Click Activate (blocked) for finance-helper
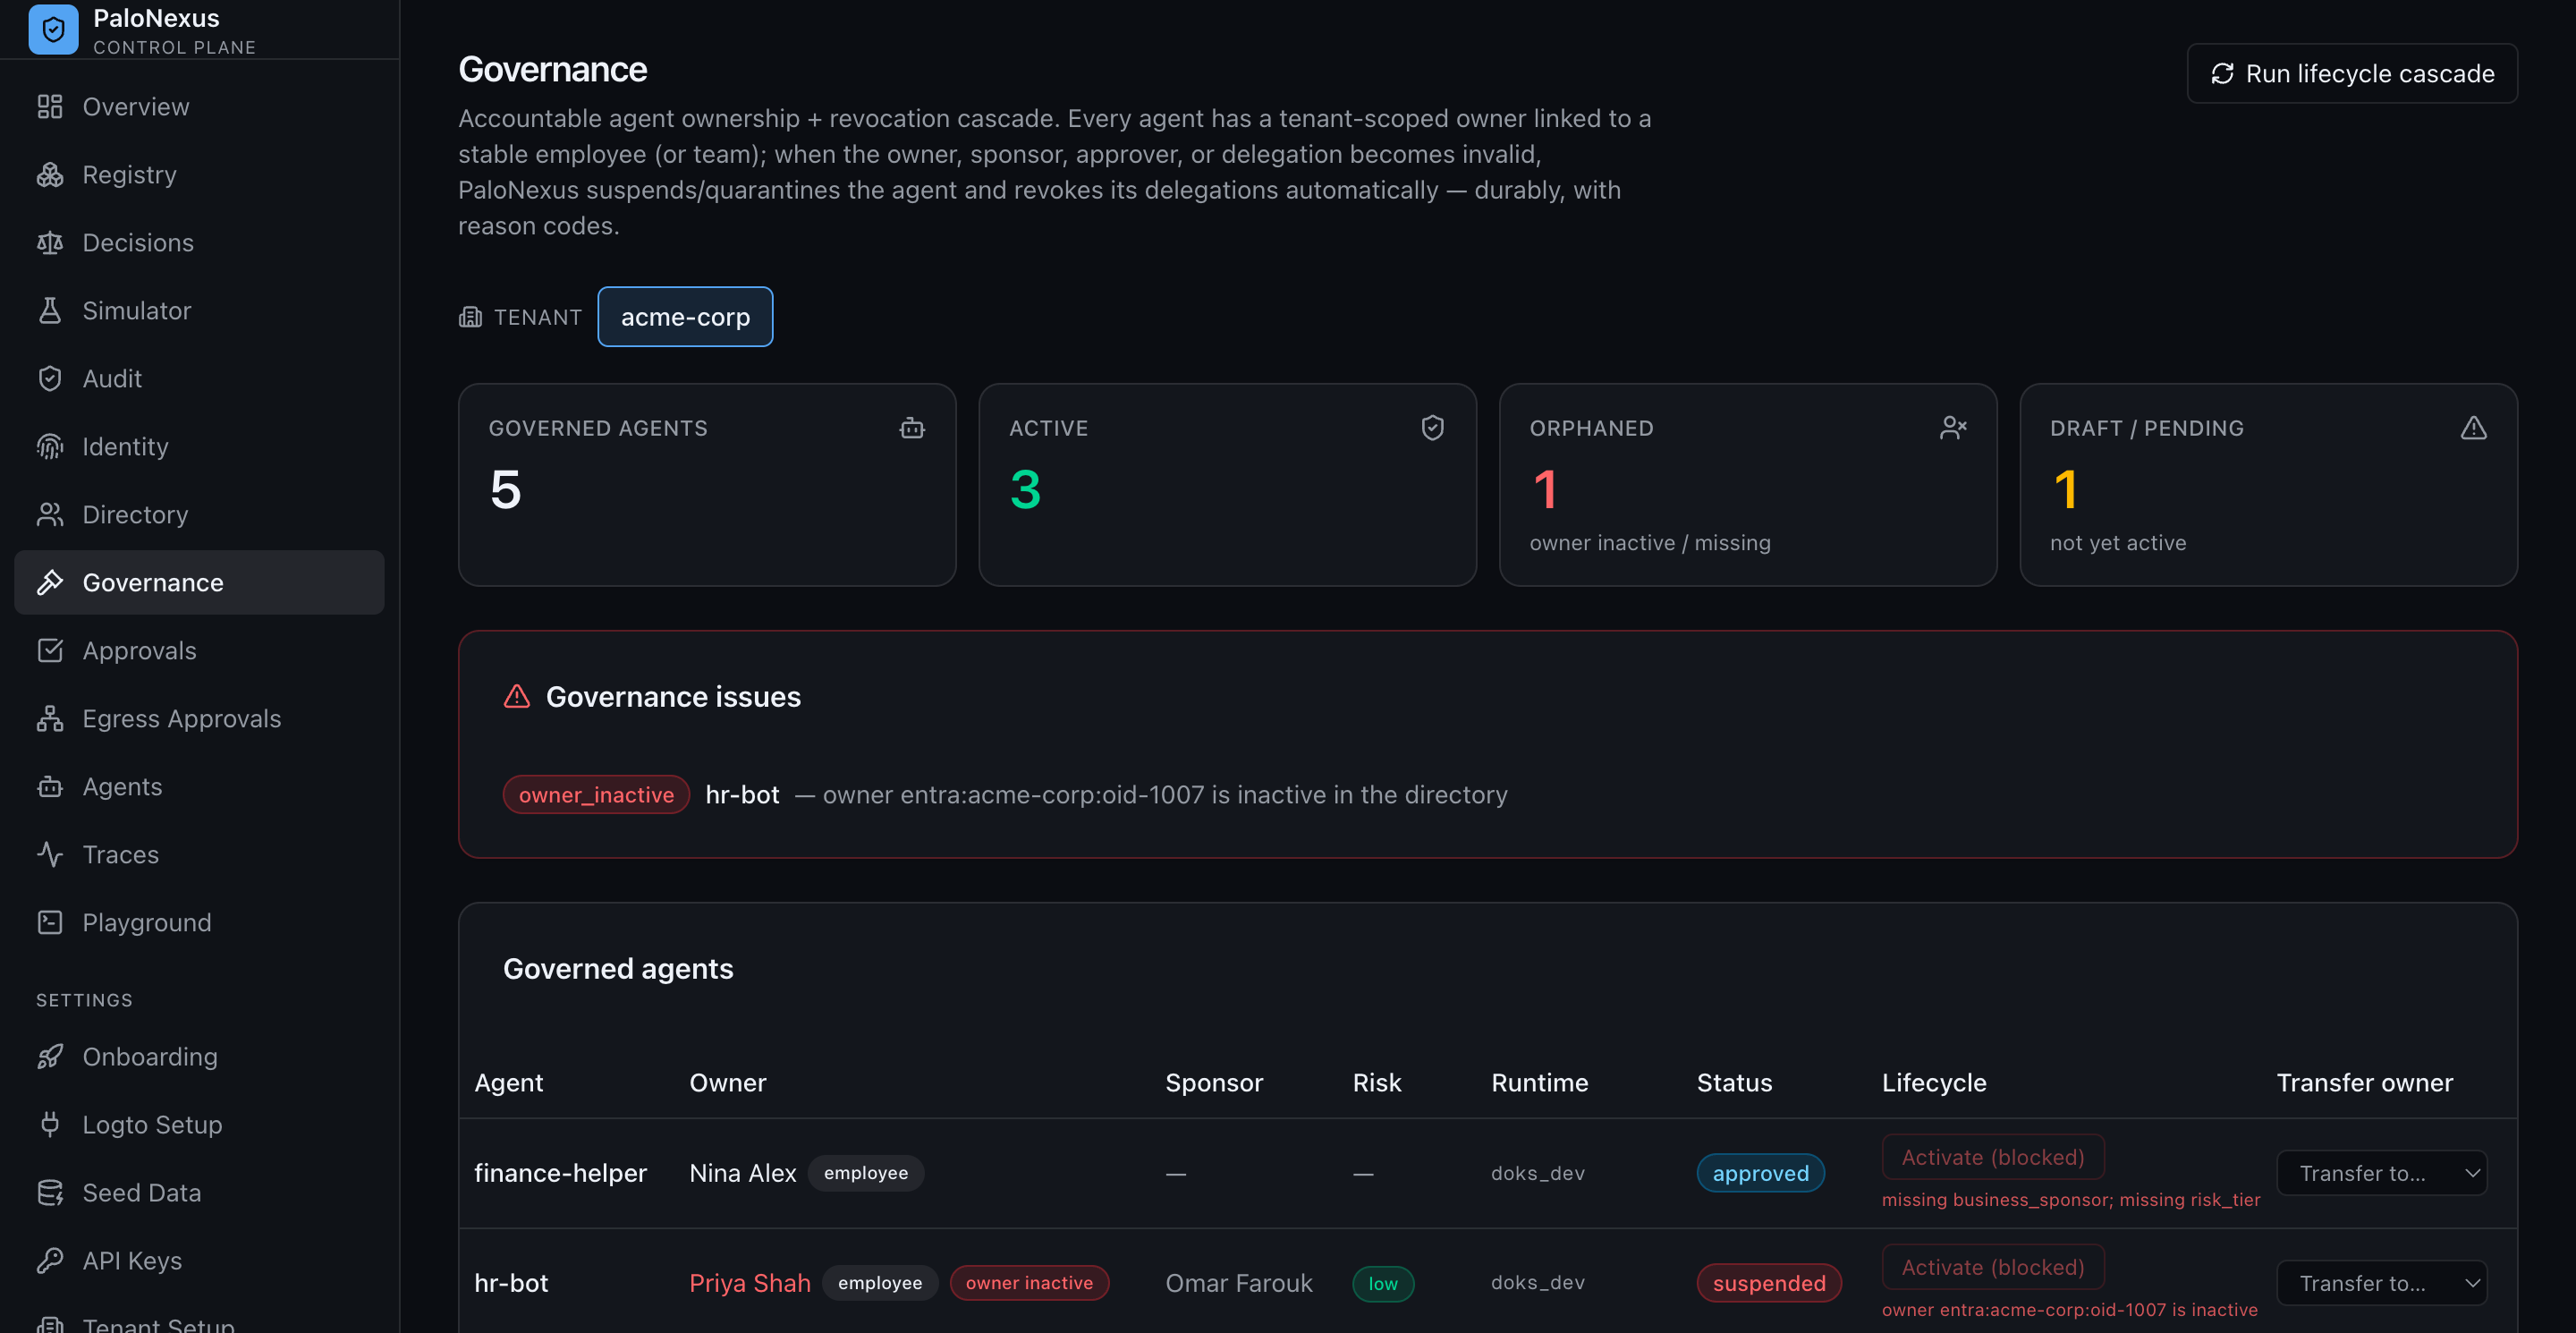 pyautogui.click(x=1992, y=1157)
